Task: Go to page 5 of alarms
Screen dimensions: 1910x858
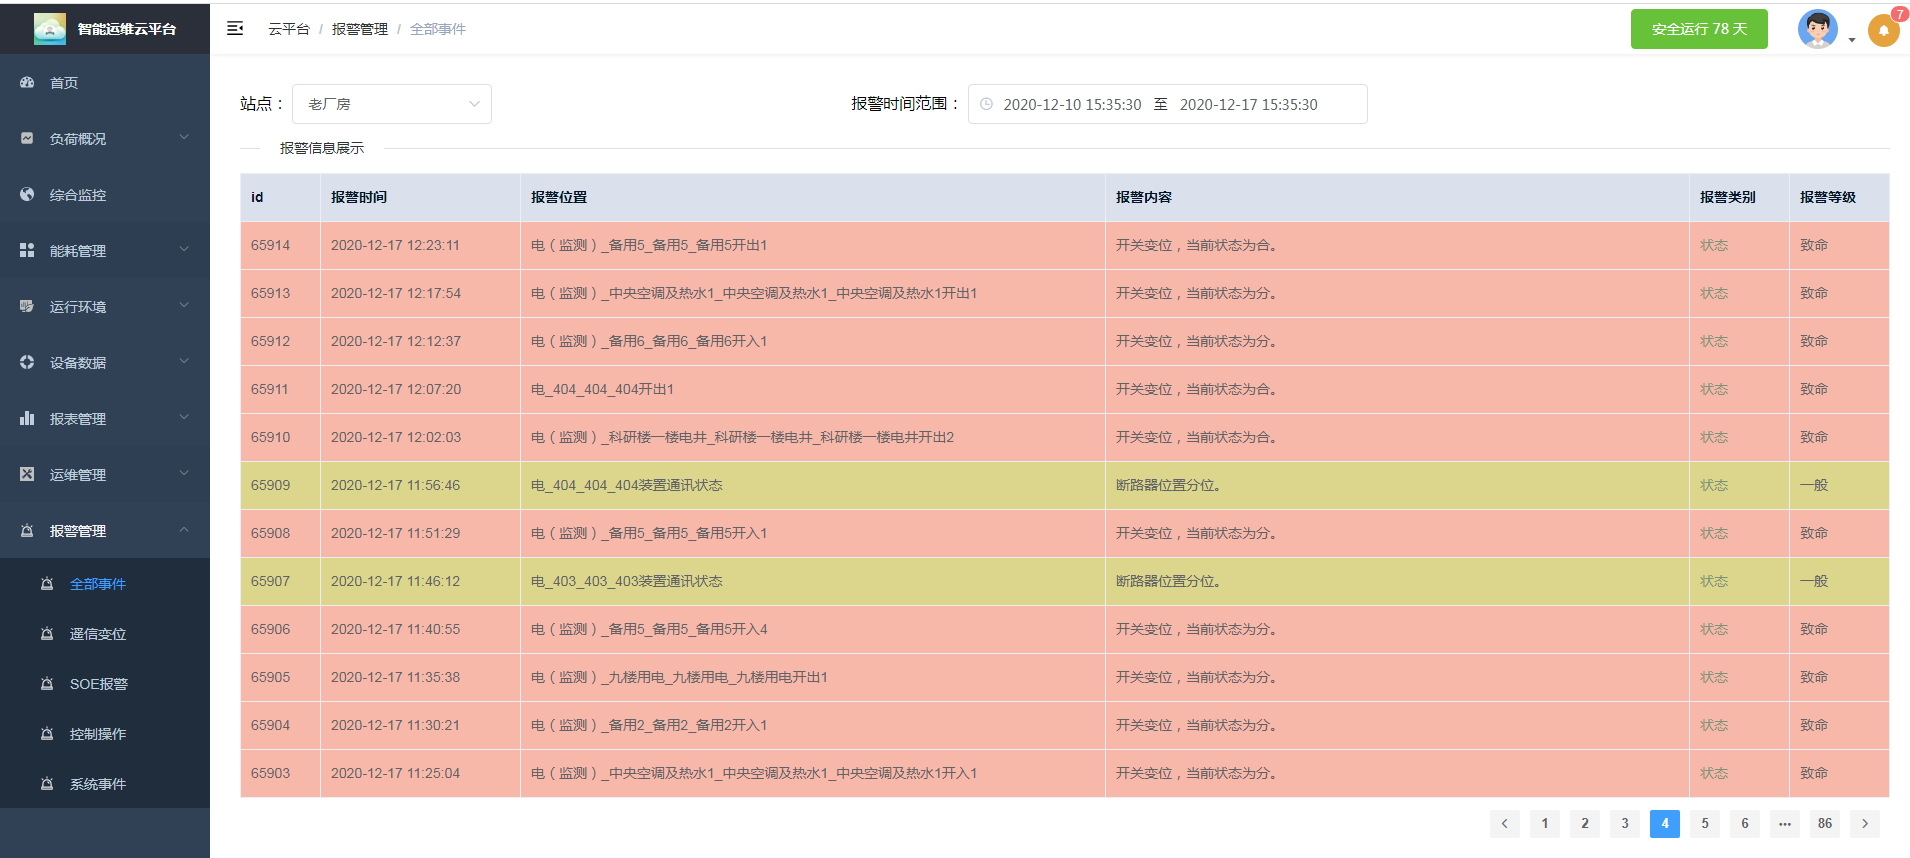Action: 1705,823
